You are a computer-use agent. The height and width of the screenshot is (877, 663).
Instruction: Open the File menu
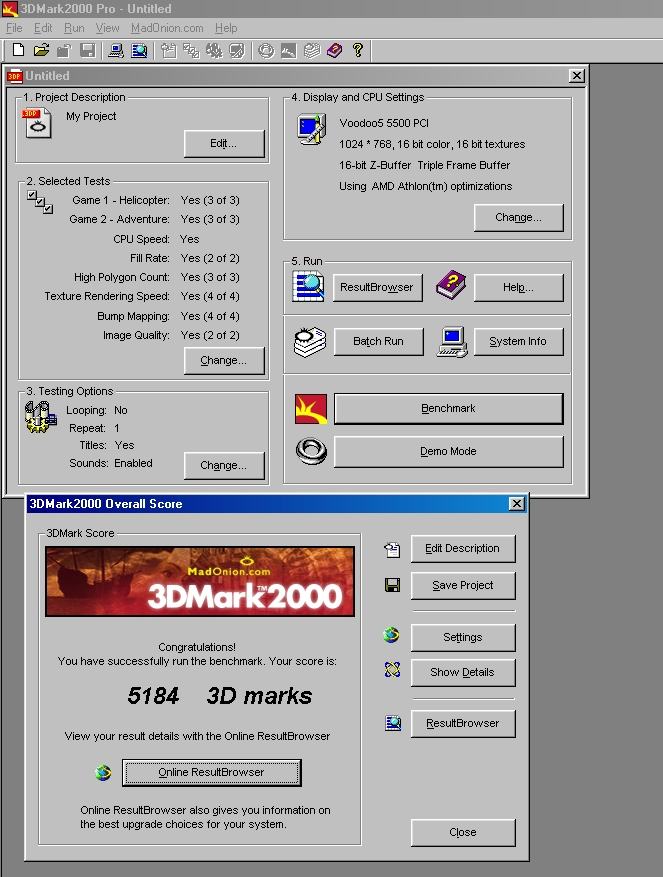(x=14, y=28)
